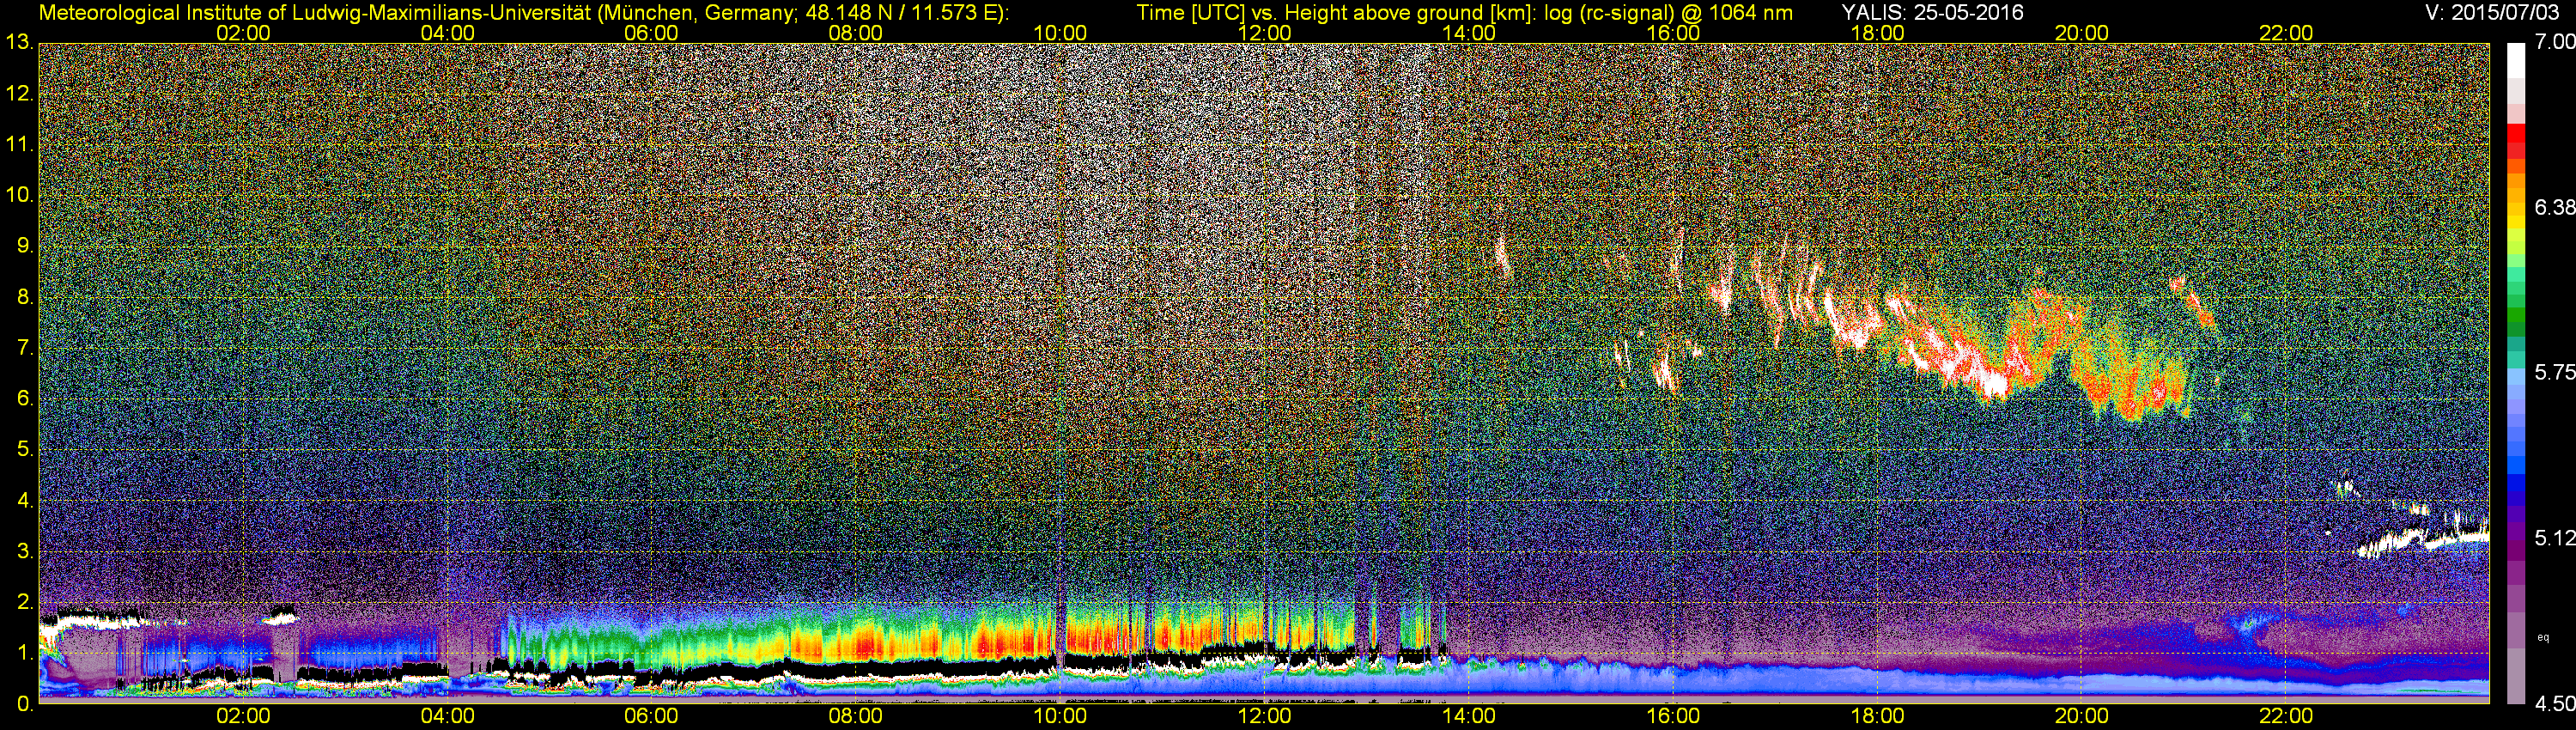
Task: Select 18:00 on the bottom time axis
Action: [x=1877, y=716]
